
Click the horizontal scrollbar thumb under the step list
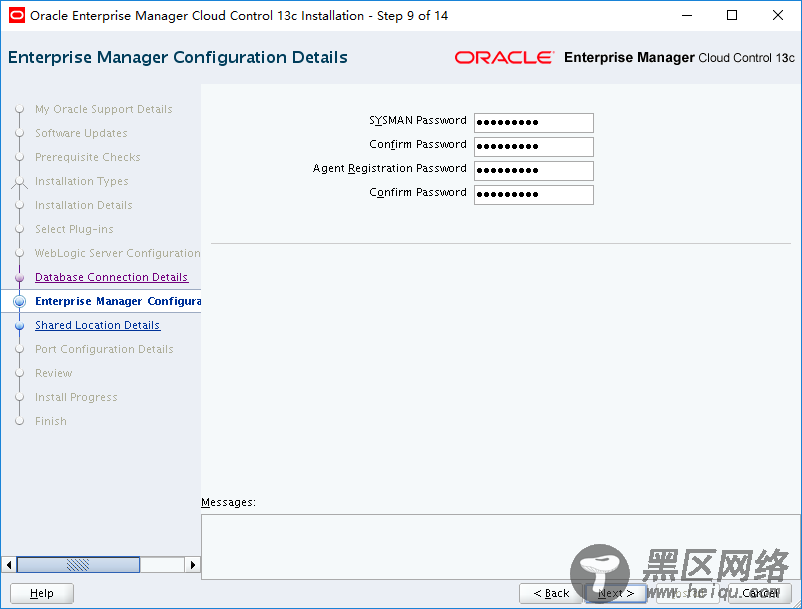coord(78,565)
